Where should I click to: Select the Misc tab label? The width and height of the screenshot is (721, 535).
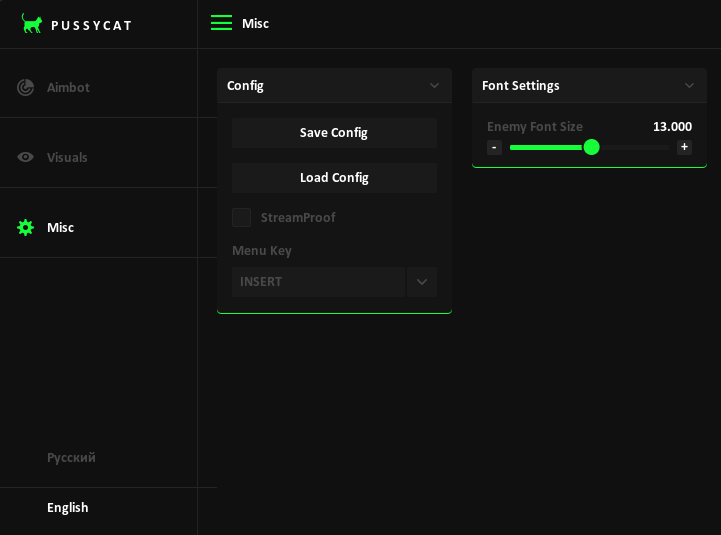[x=60, y=228]
